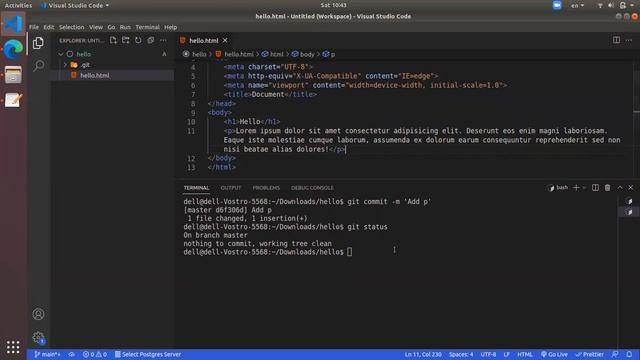Image resolution: width=640 pixels, height=360 pixels.
Task: Open the en keyboard layout menu
Action: pyautogui.click(x=577, y=5)
